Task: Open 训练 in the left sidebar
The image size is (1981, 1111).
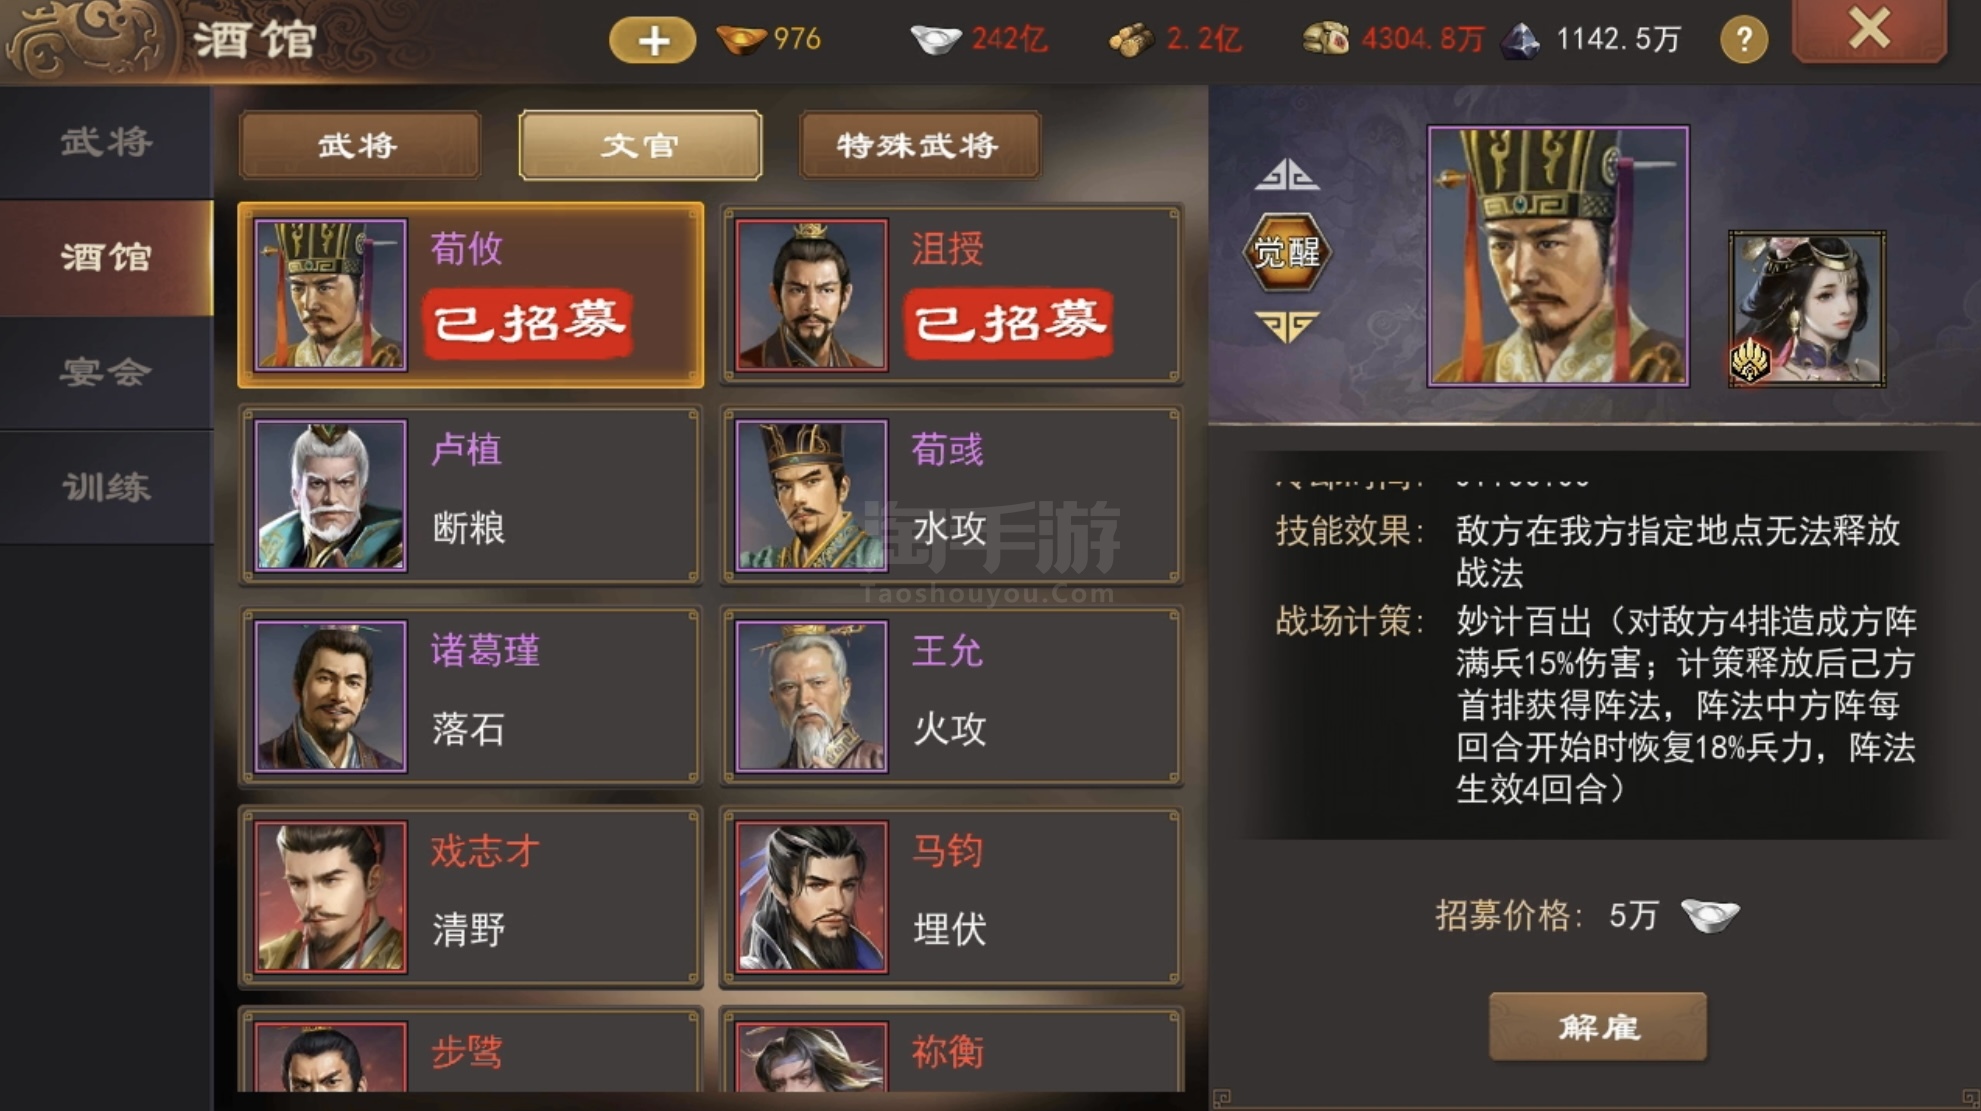Action: (x=106, y=487)
